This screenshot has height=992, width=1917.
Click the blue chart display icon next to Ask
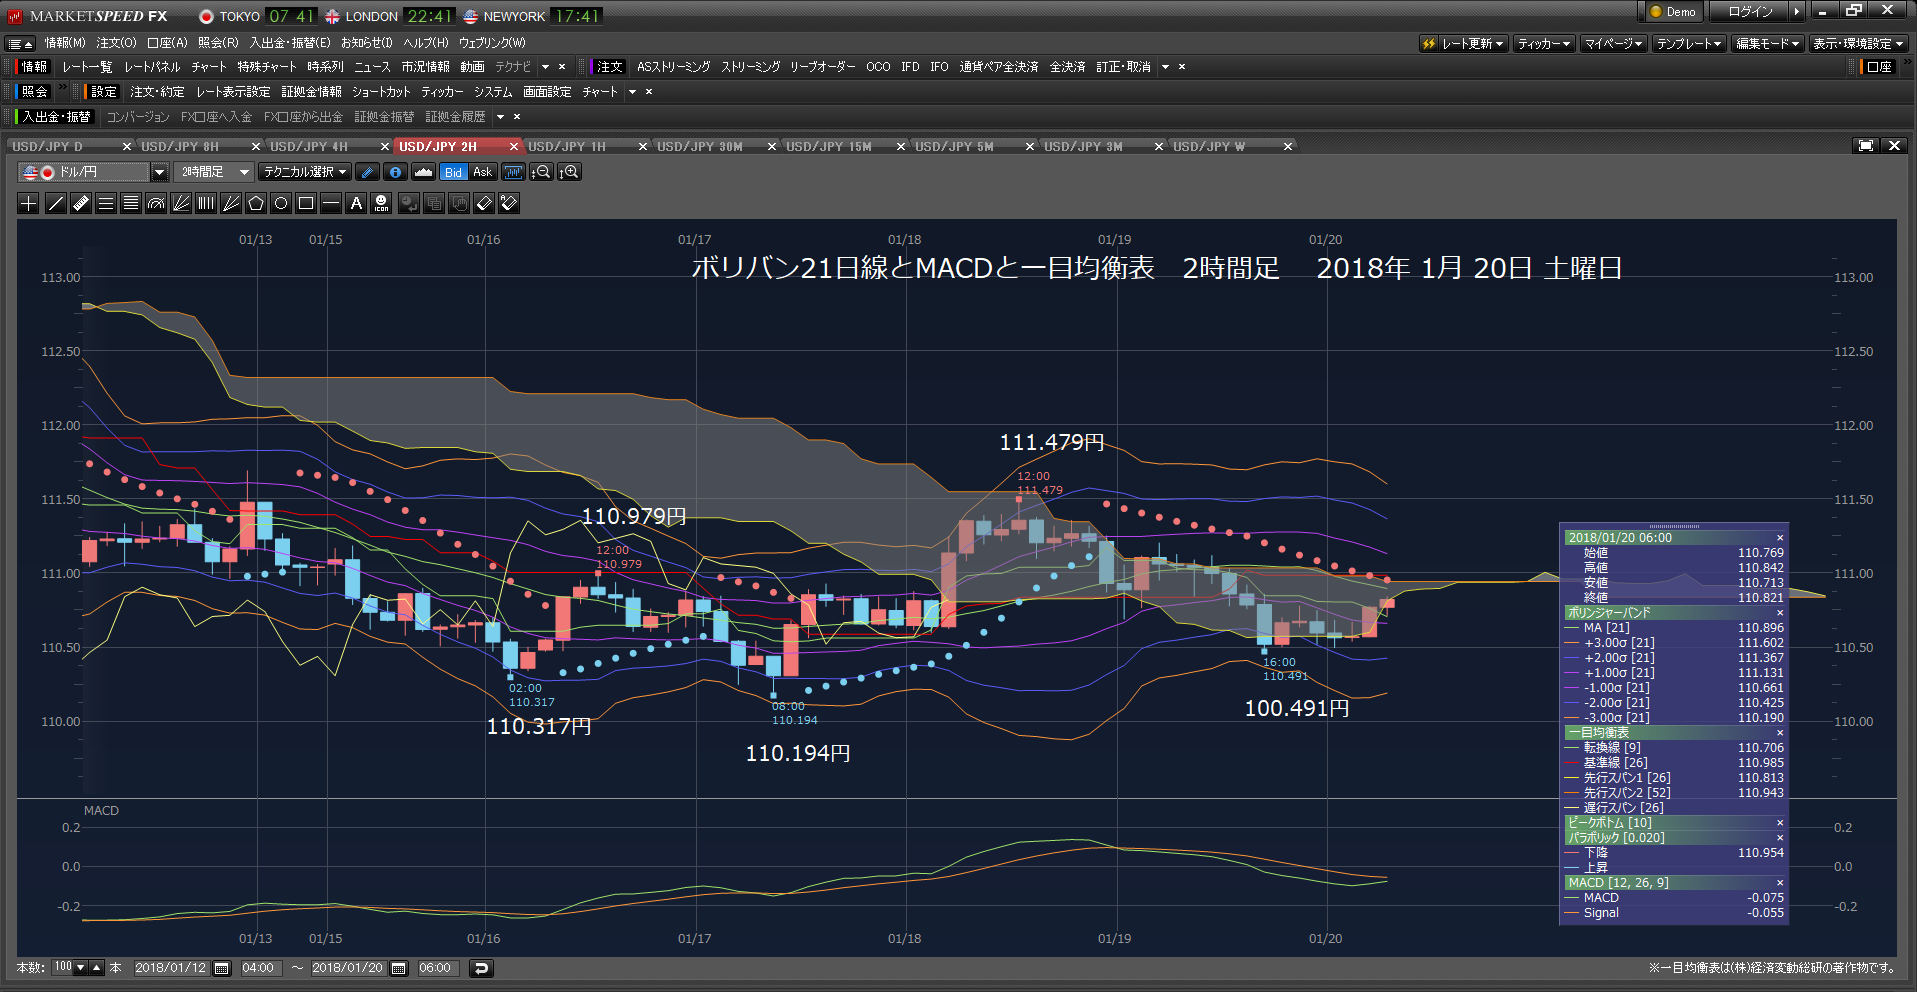point(513,172)
